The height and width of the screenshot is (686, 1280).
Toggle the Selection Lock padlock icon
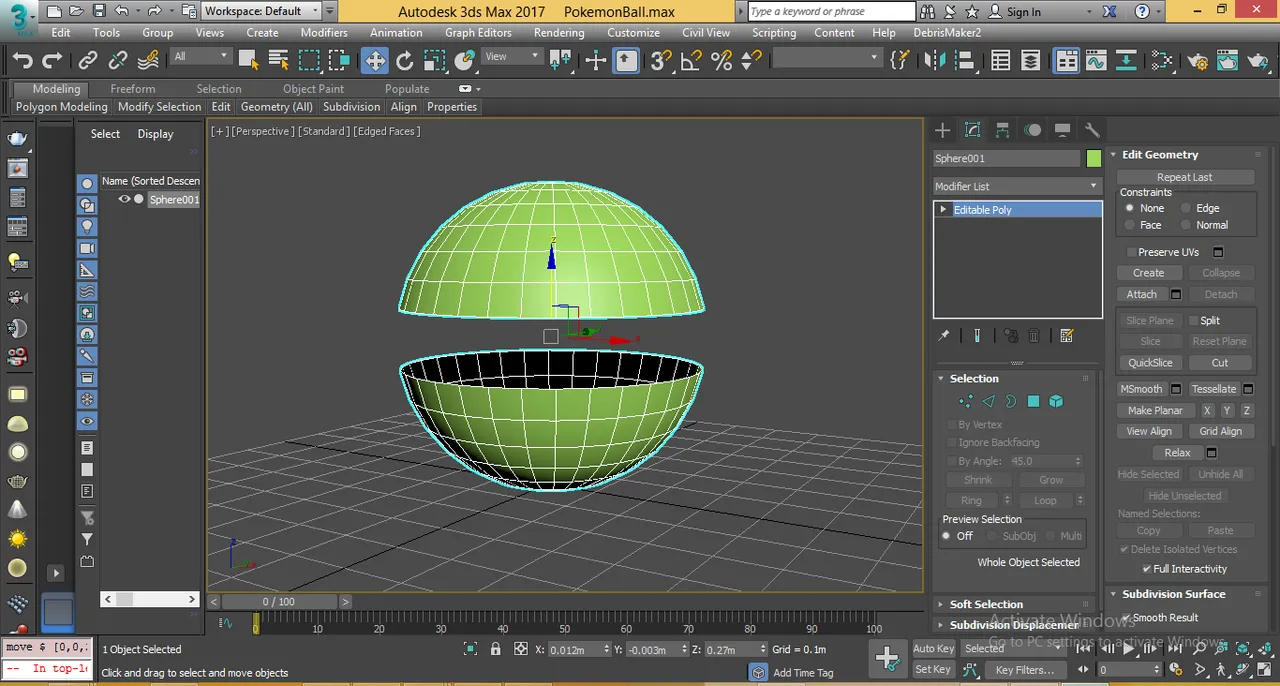495,649
